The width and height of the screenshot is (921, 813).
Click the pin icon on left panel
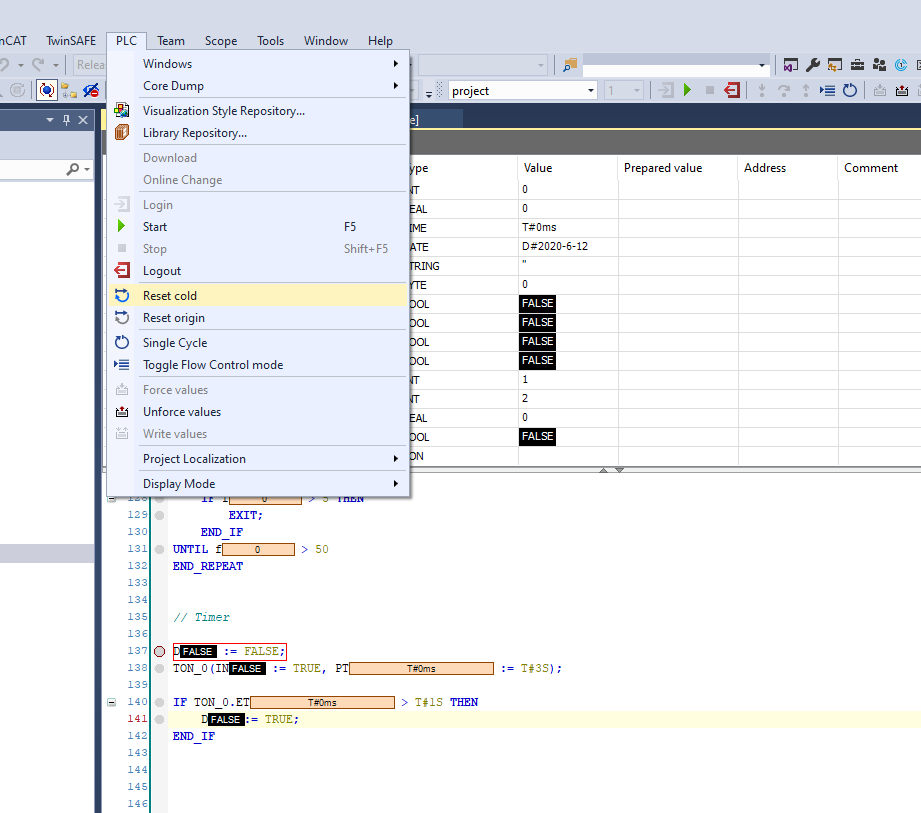tap(67, 120)
